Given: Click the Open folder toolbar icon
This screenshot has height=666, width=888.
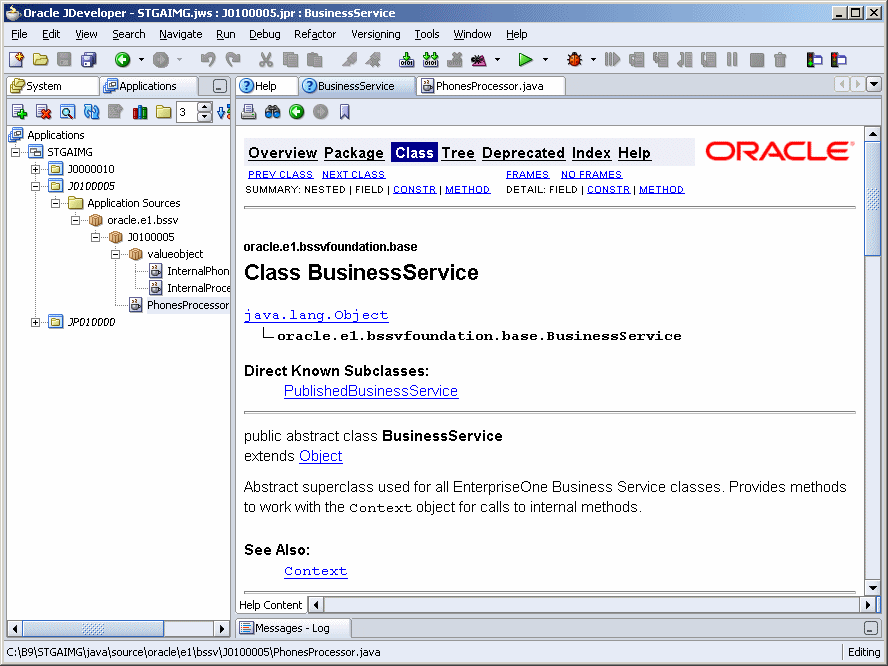Looking at the screenshot, I should (x=41, y=60).
